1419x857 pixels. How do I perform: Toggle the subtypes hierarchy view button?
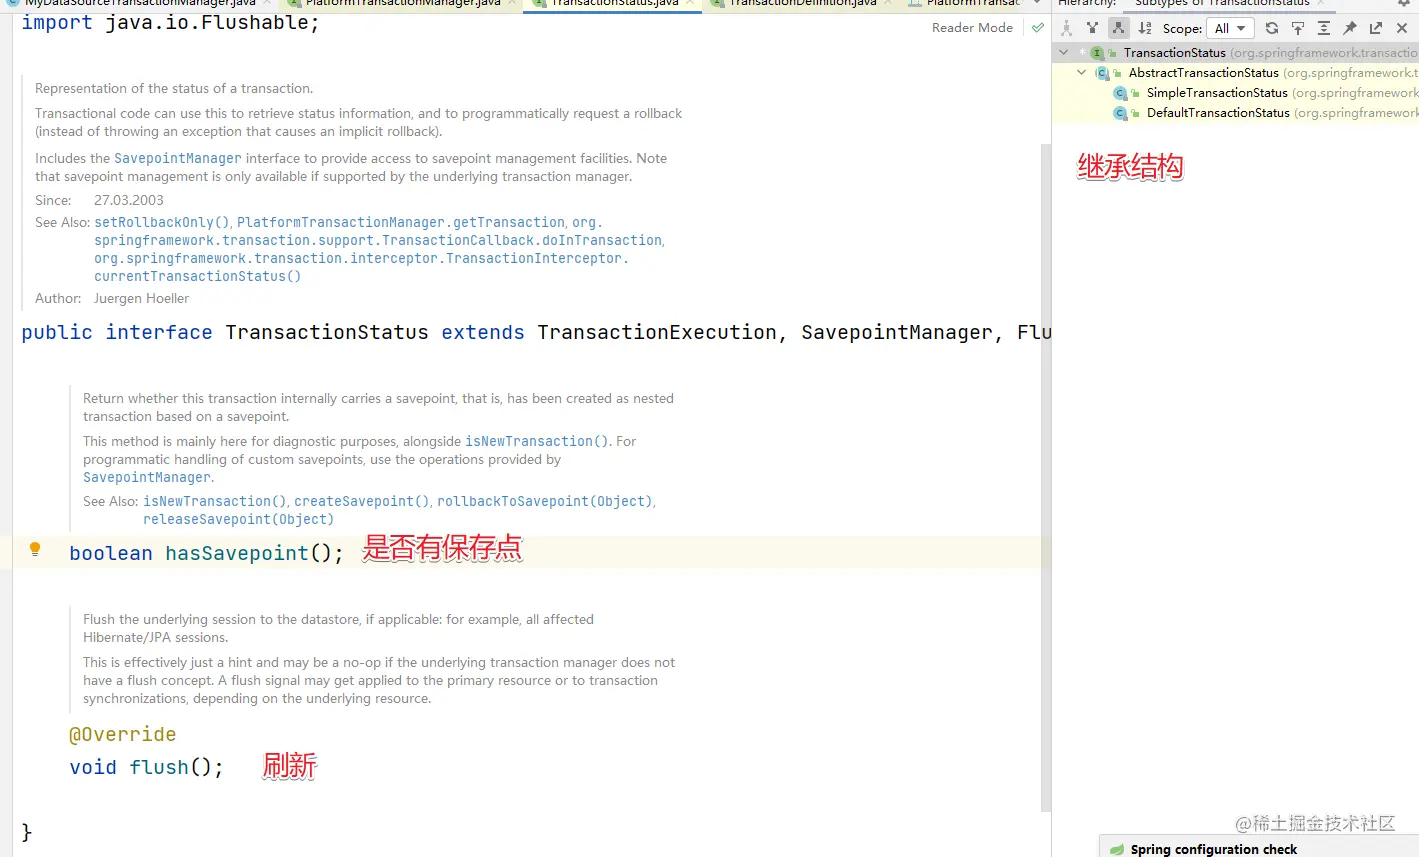point(1118,28)
